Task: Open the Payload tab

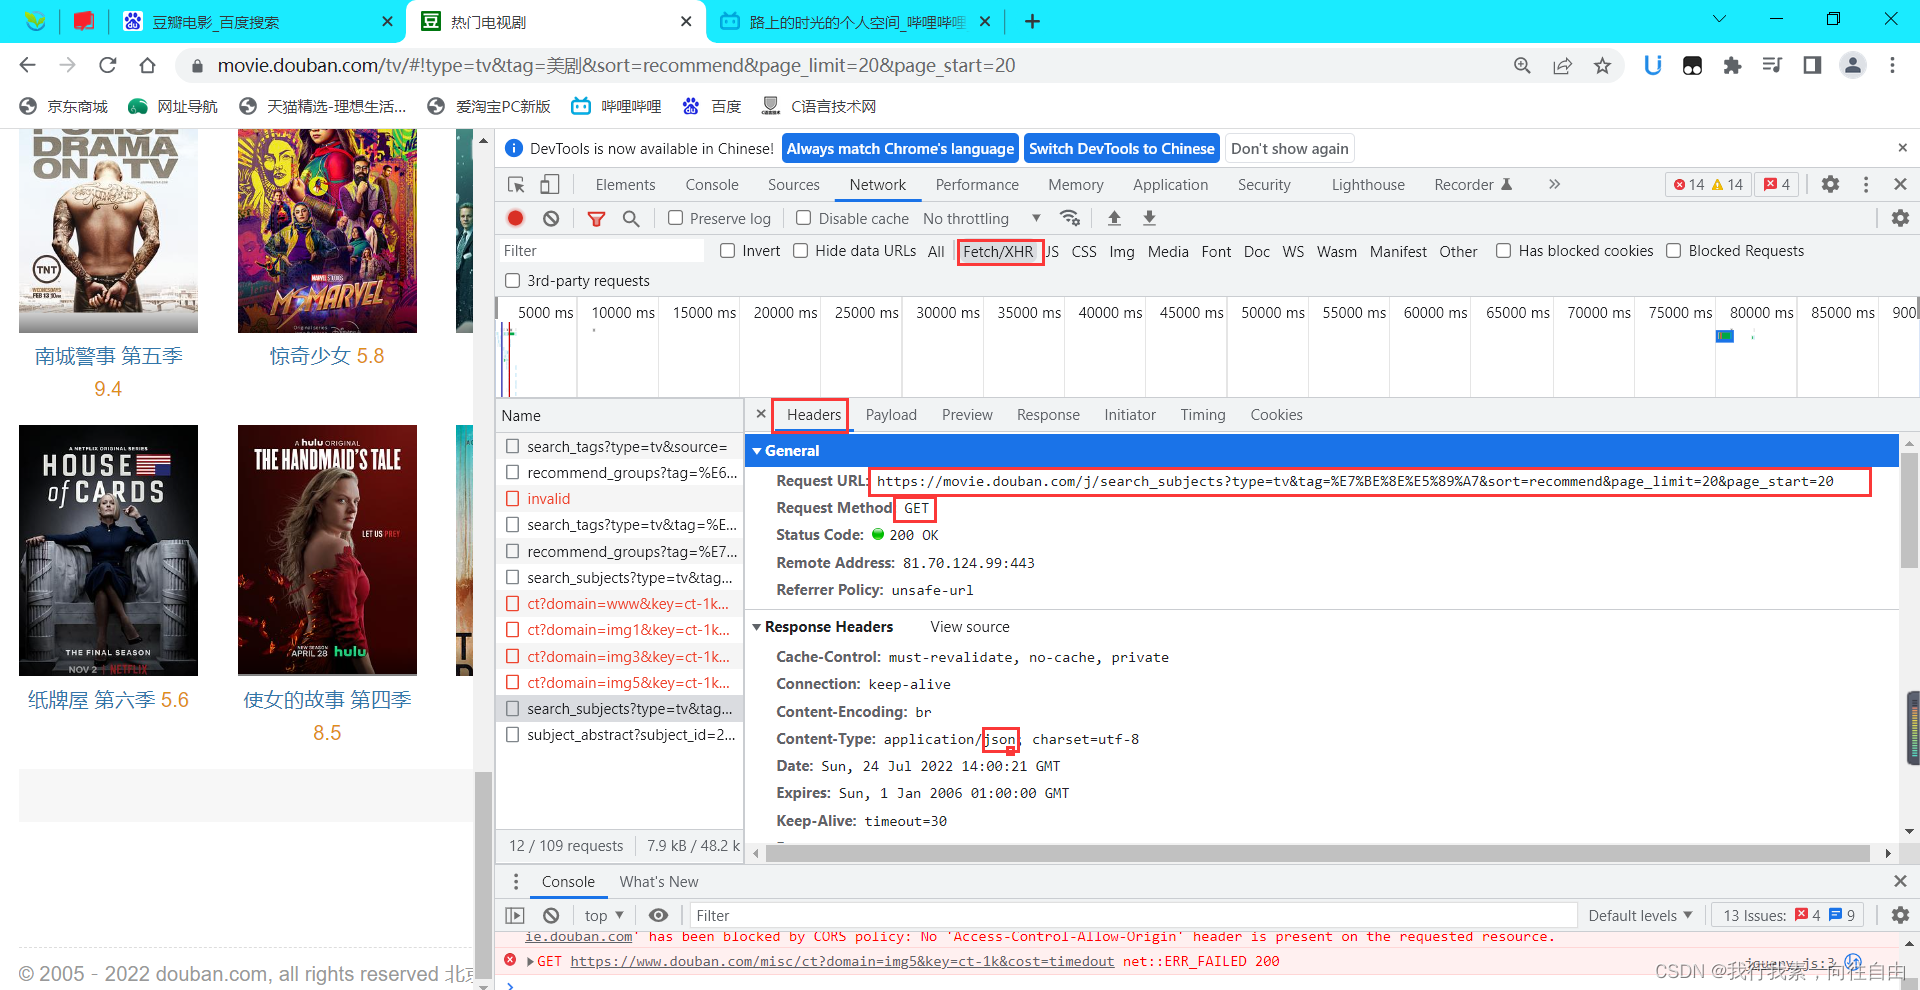Action: coord(891,415)
